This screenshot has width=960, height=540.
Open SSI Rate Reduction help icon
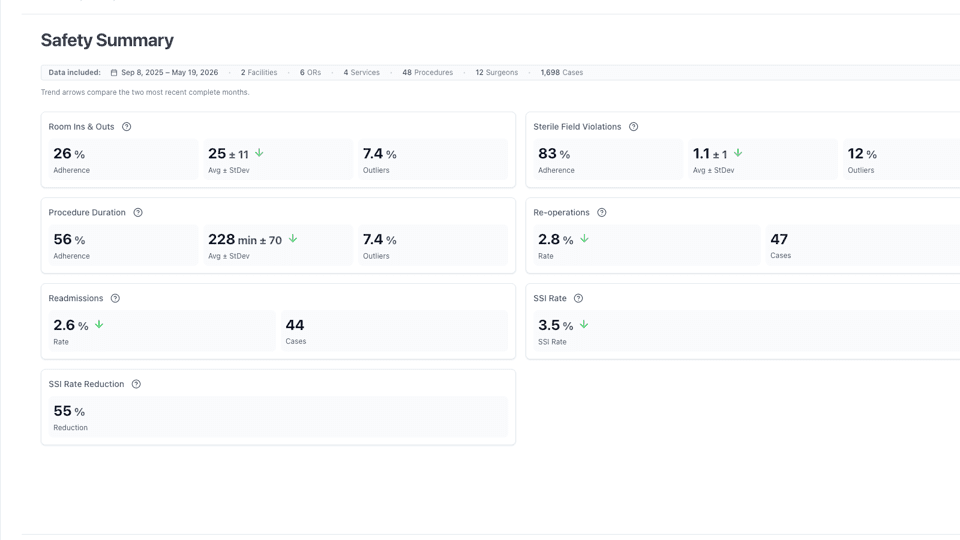137,384
